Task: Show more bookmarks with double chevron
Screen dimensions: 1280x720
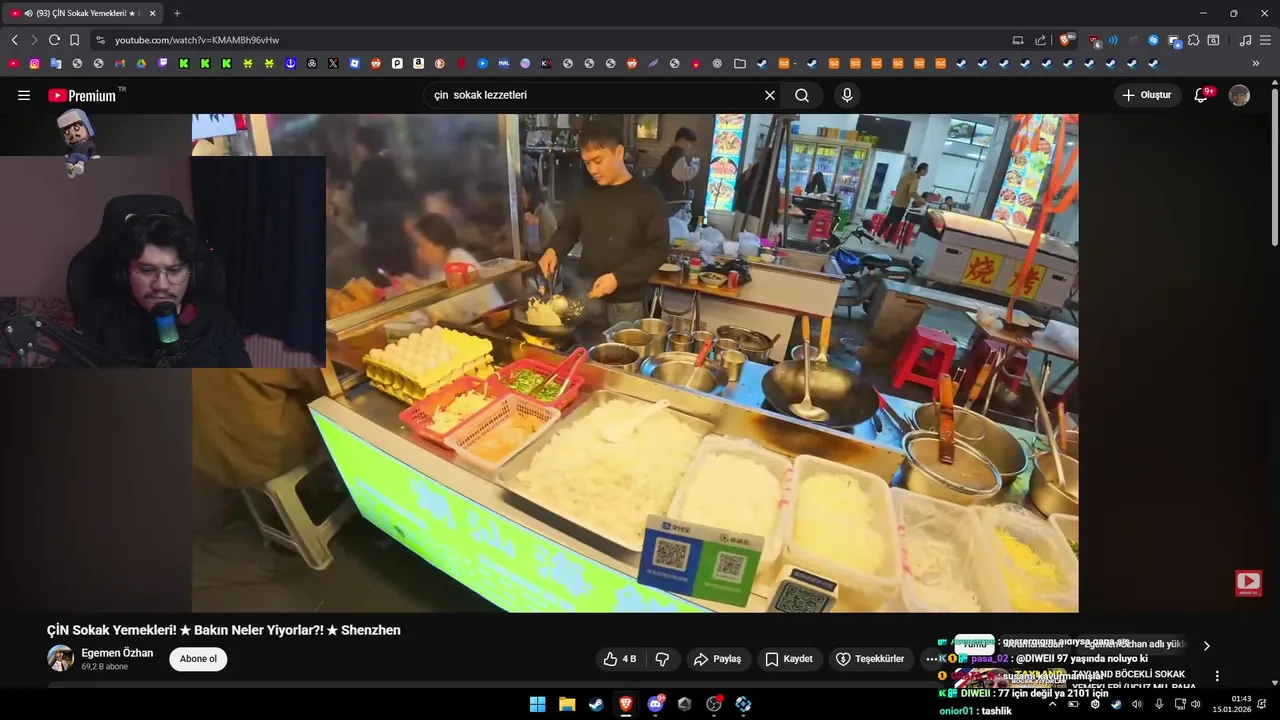Action: (1255, 63)
